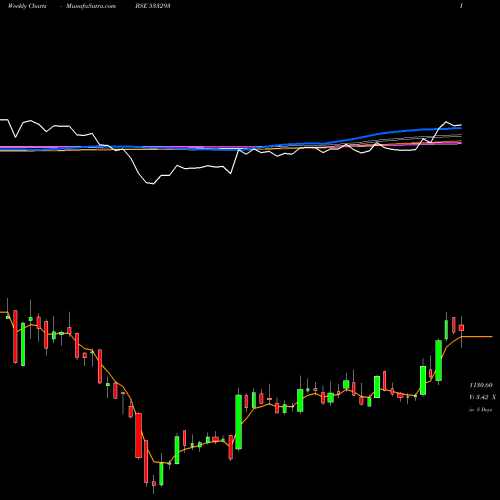Viewport: 500px width, 500px height.
Task: Click the 'V: 3.42 X' volume label
Action: click(482, 397)
